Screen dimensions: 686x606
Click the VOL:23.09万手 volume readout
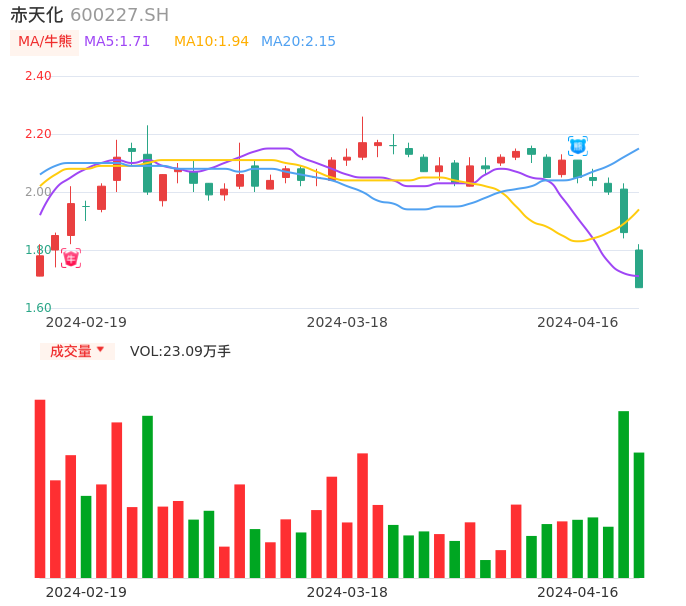coord(180,351)
